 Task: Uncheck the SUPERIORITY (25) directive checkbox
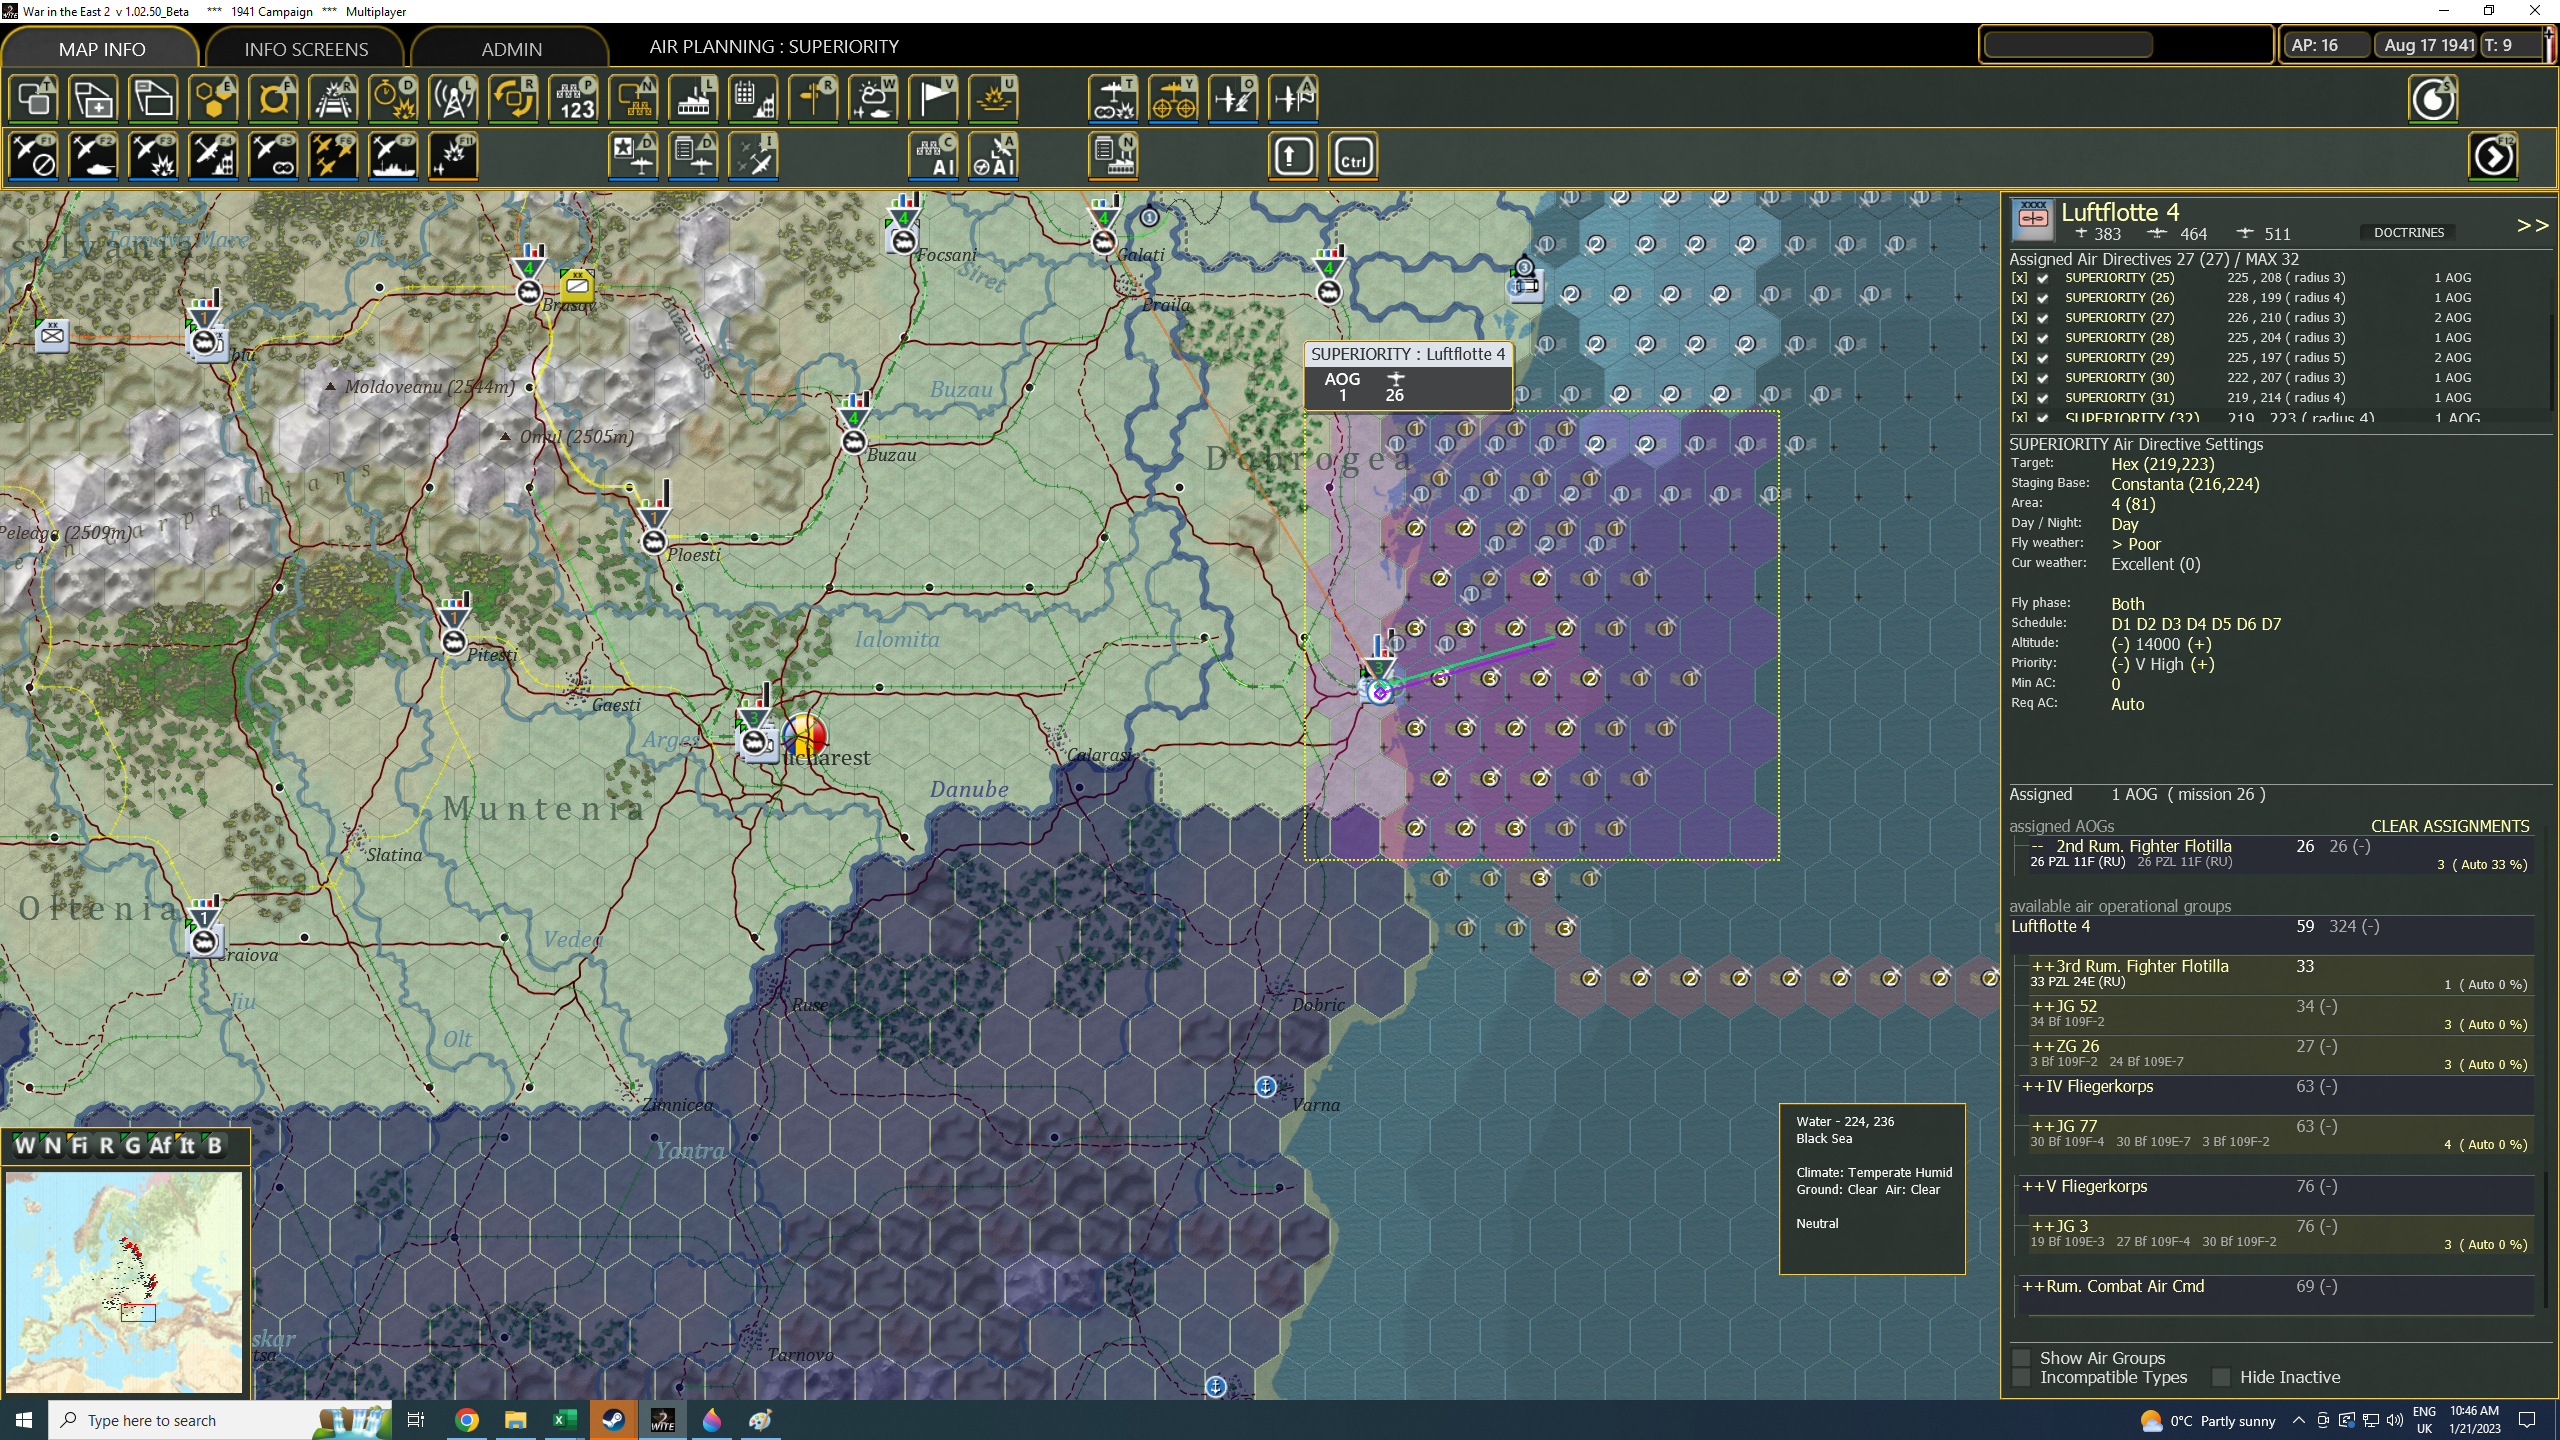(x=2043, y=278)
